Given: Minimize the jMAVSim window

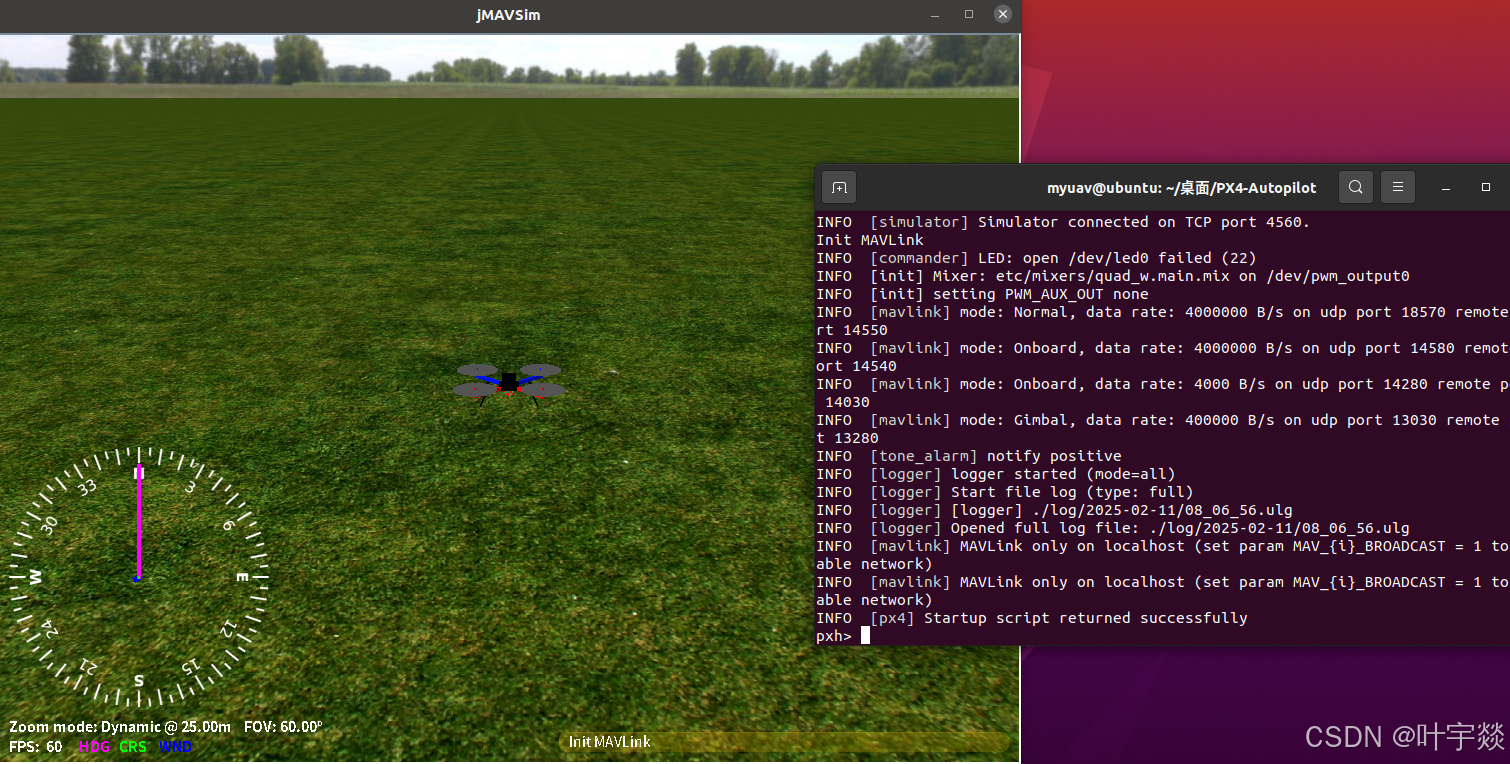Looking at the screenshot, I should (935, 15).
